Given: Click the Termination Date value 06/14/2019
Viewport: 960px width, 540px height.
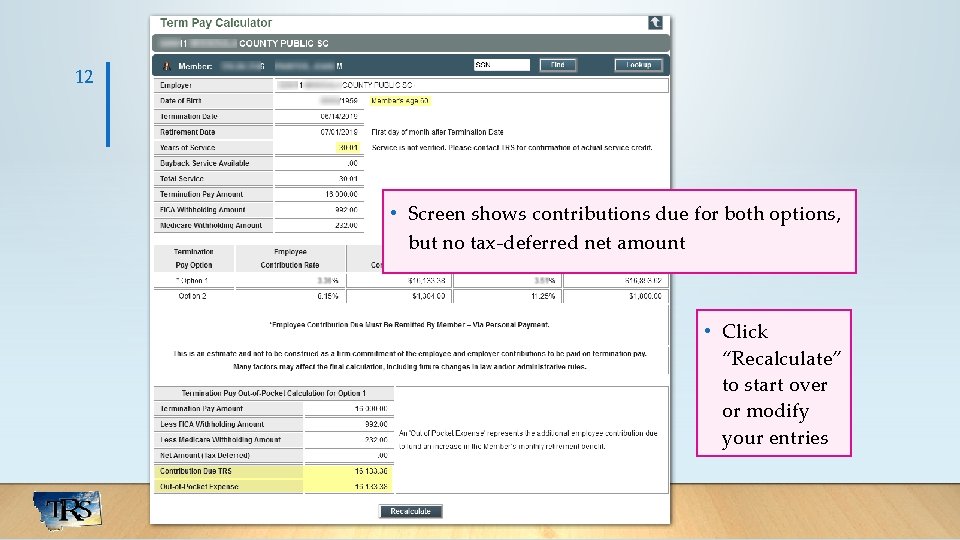Looking at the screenshot, I should coord(339,116).
